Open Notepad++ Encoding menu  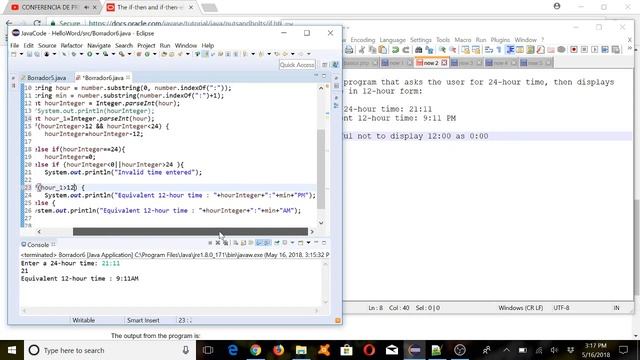[362, 40]
